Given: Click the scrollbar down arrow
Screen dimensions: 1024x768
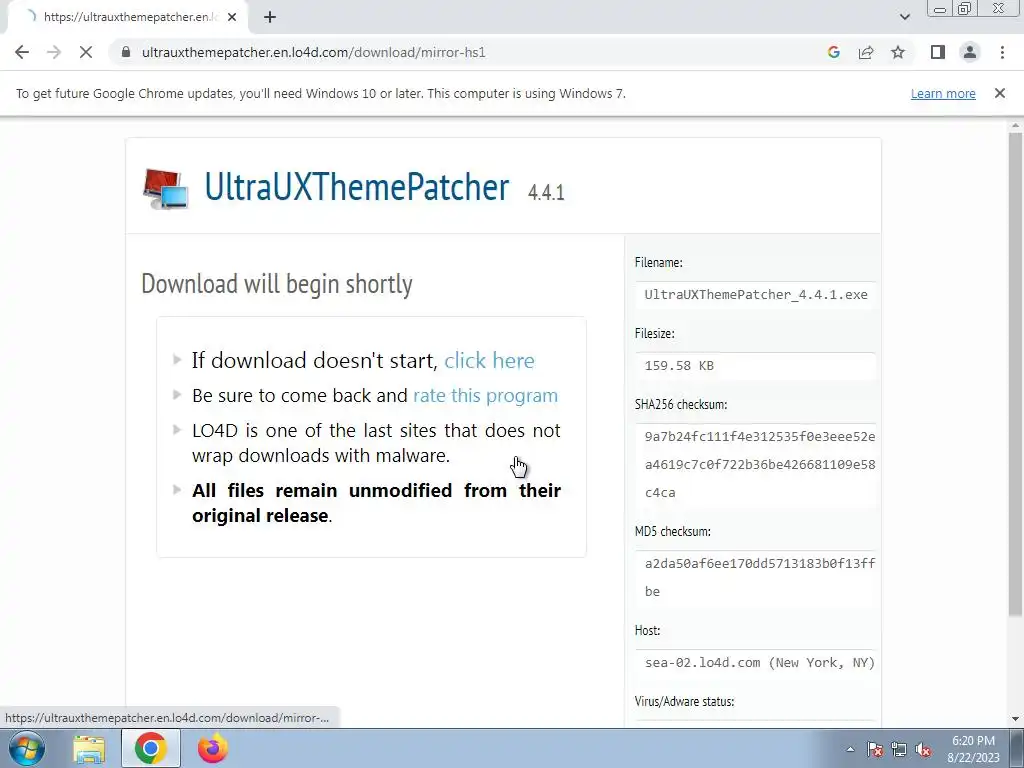Looking at the screenshot, I should pos(1015,718).
